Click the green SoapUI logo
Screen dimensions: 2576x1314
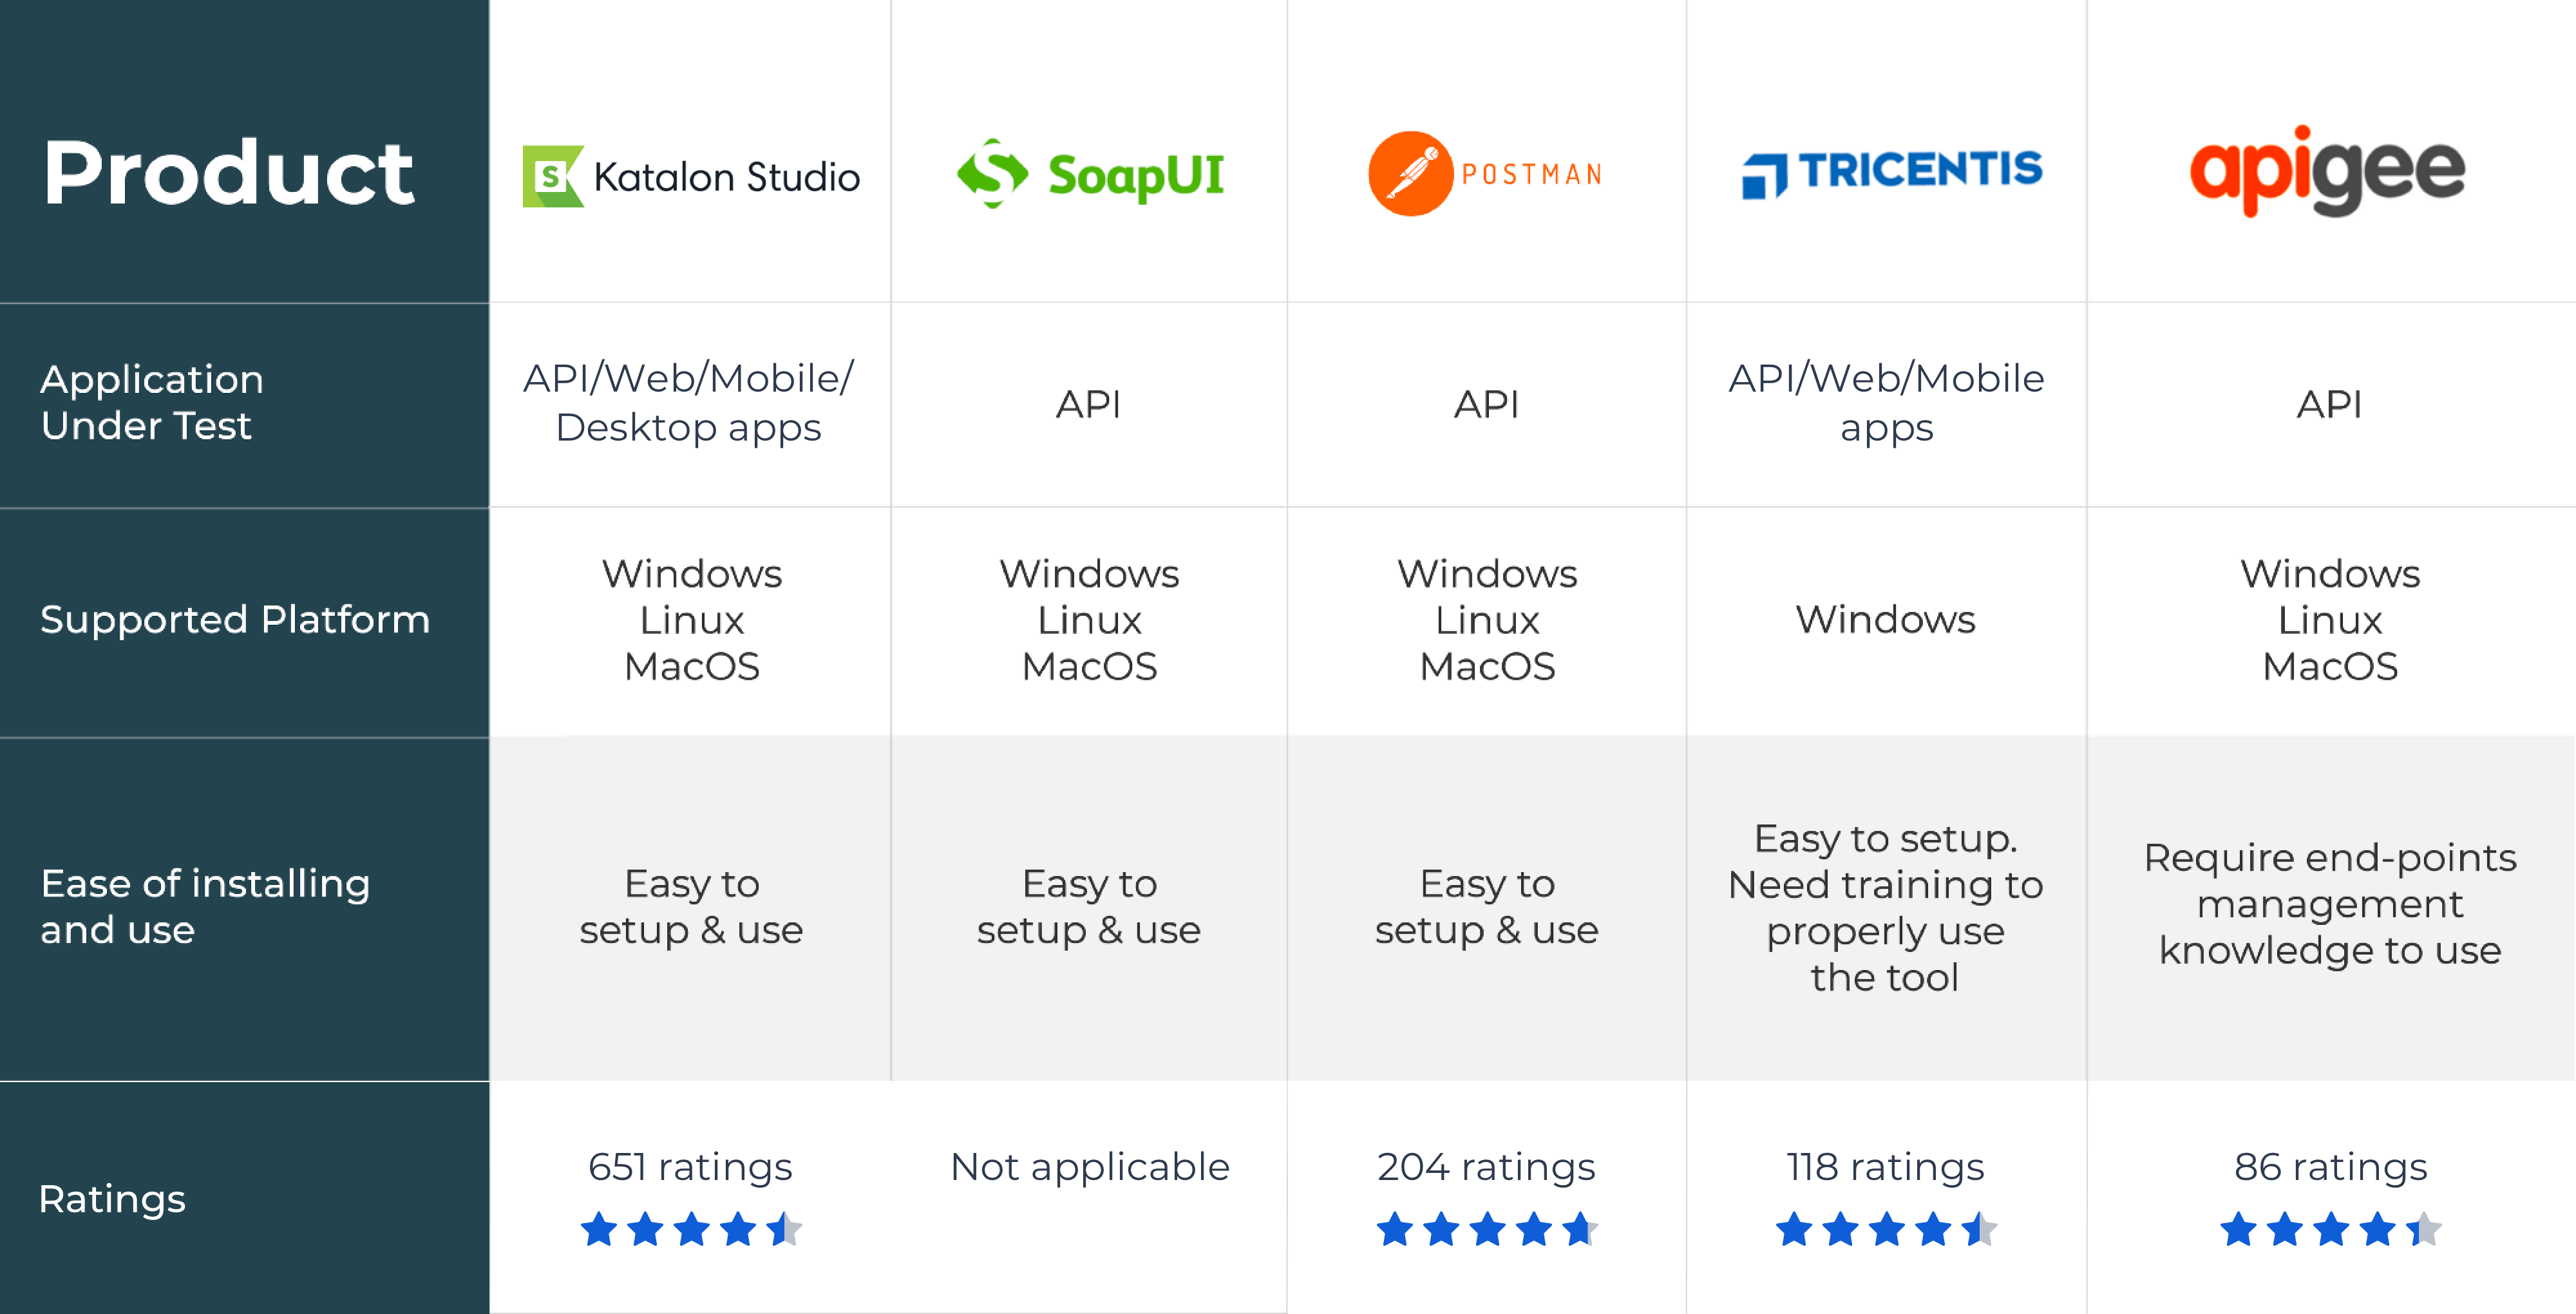[x=1090, y=174]
